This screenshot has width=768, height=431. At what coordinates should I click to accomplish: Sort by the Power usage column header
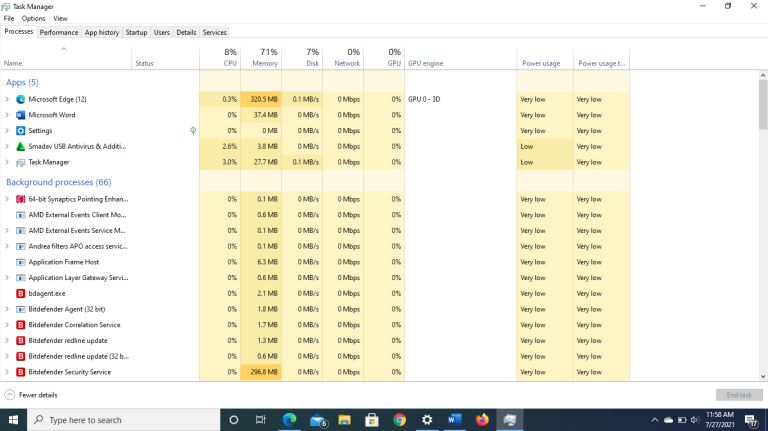pyautogui.click(x=545, y=58)
